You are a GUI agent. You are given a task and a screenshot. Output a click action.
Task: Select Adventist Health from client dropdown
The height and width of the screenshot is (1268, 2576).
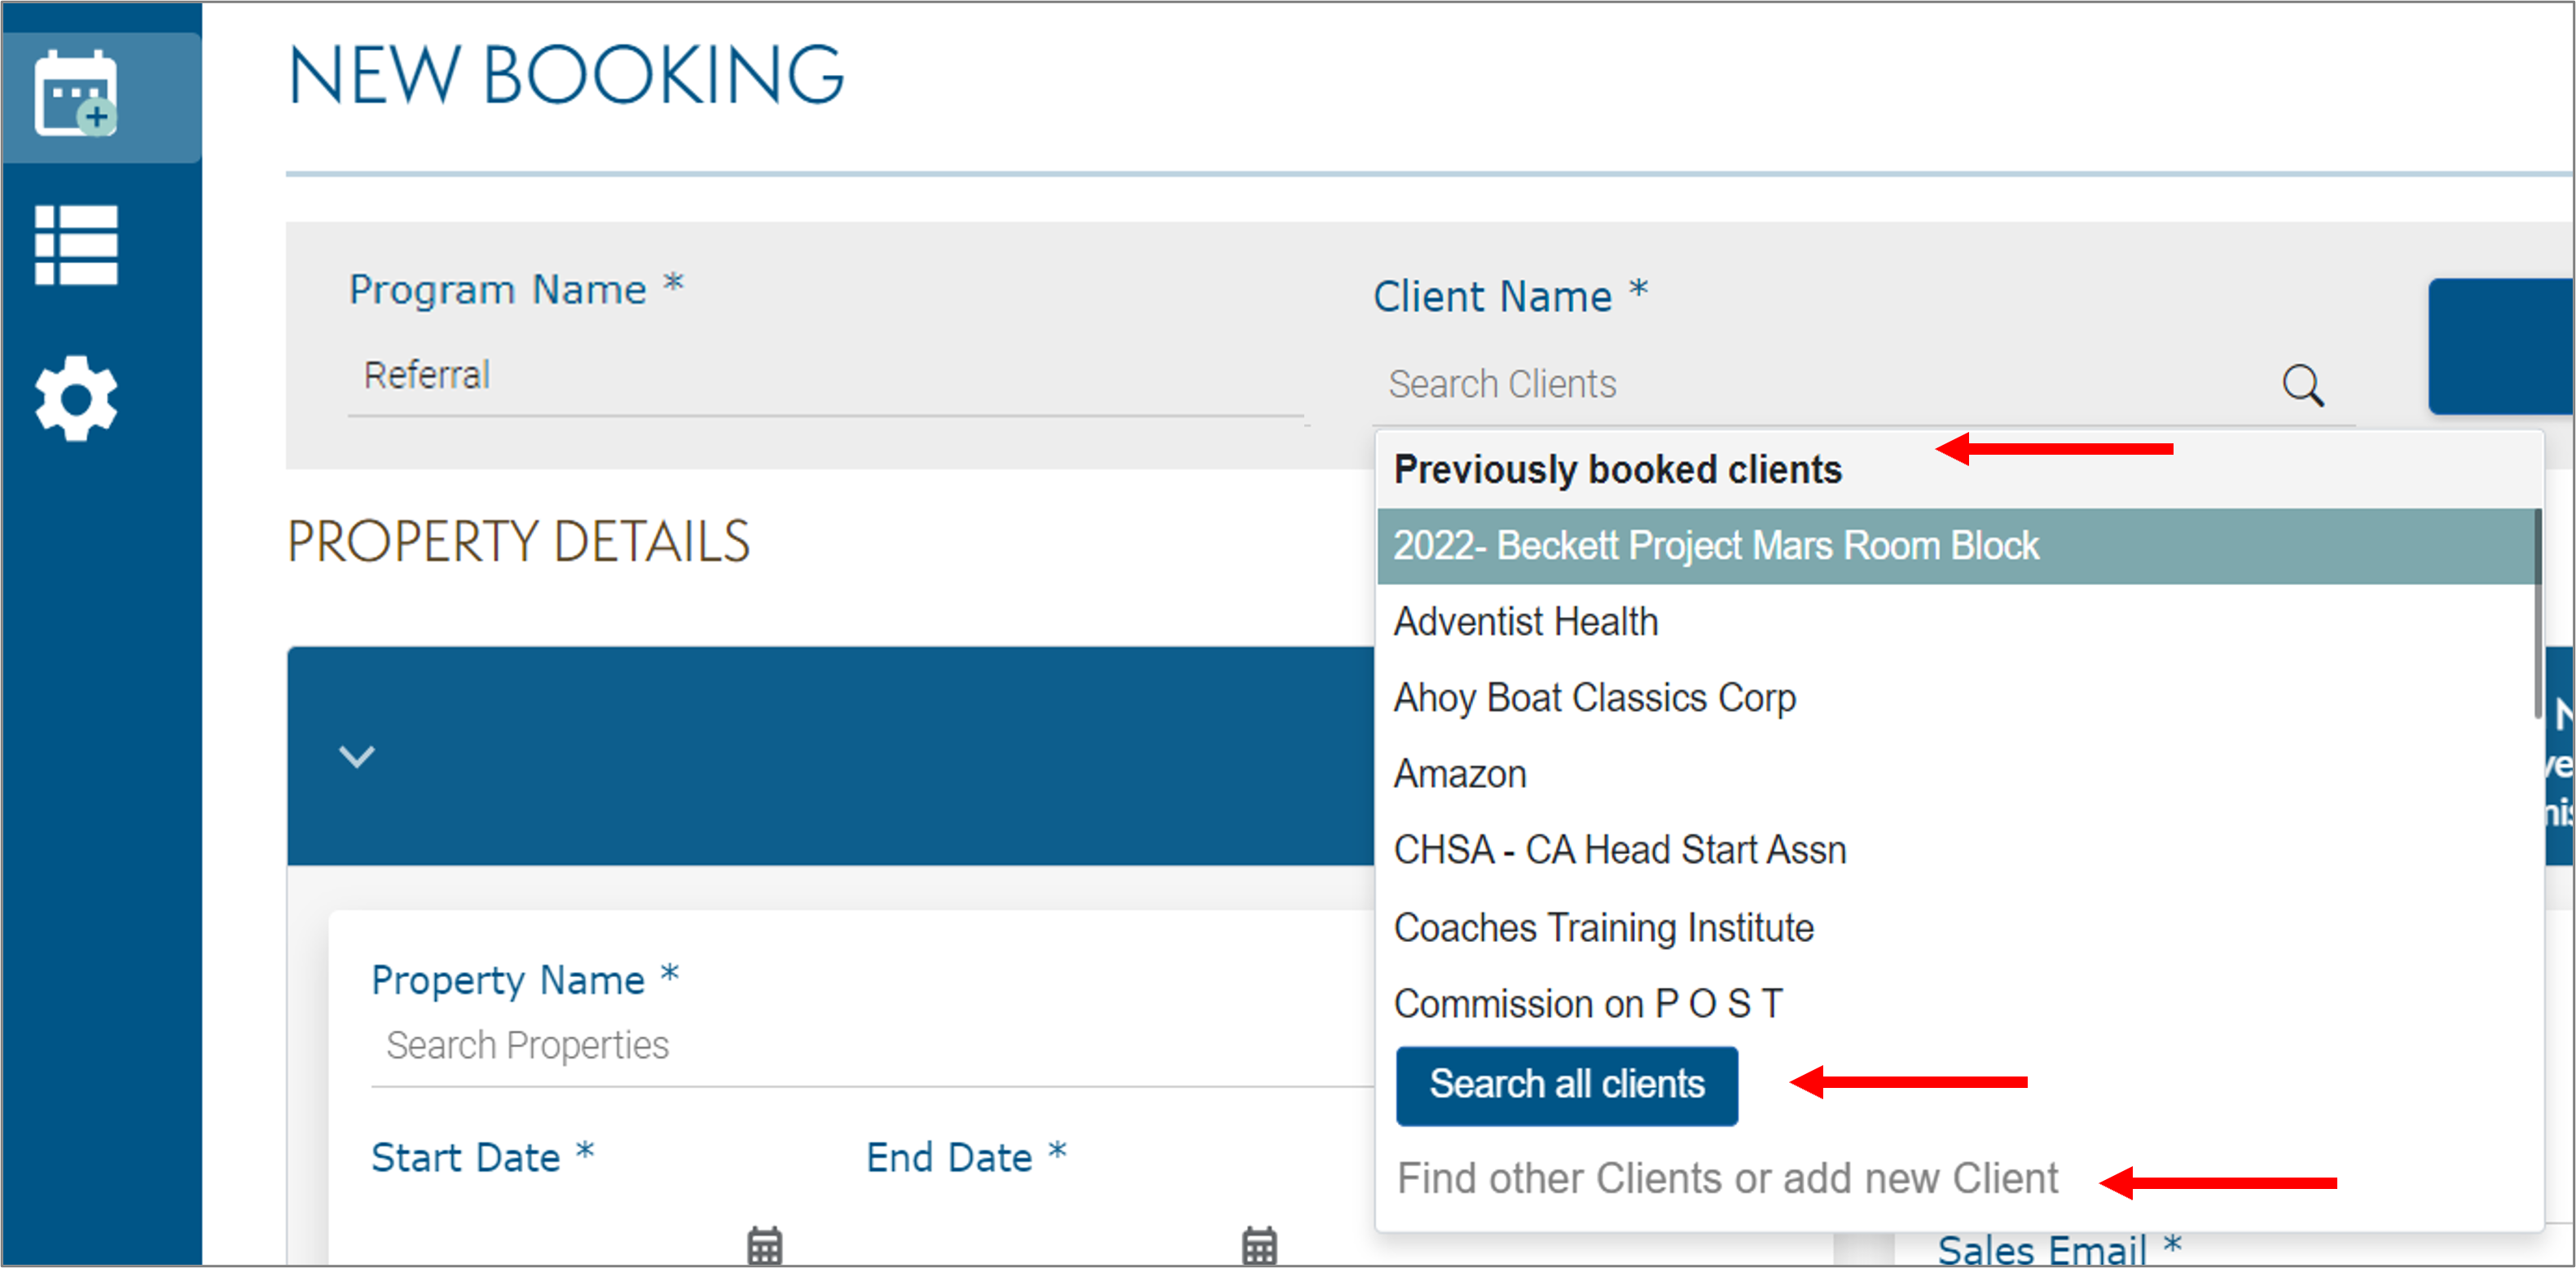click(x=1525, y=621)
